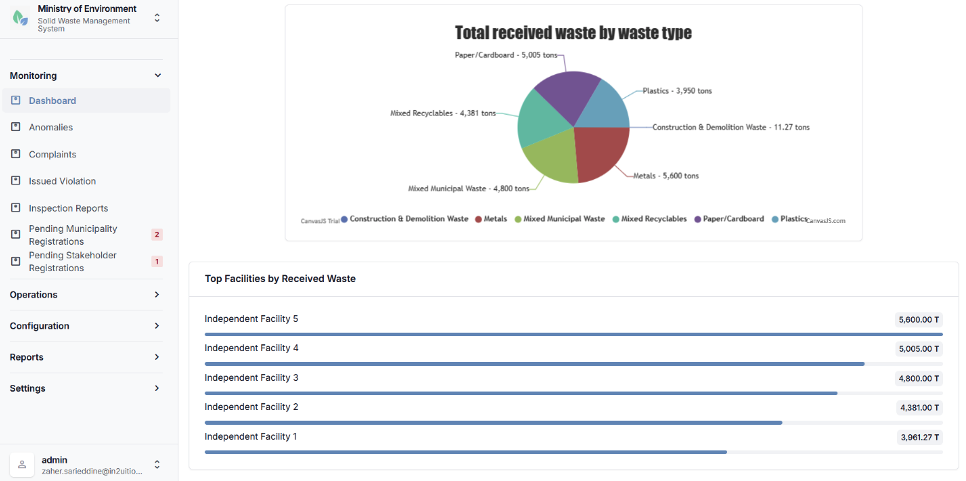Click the Dashboard sidebar icon

[16, 100]
